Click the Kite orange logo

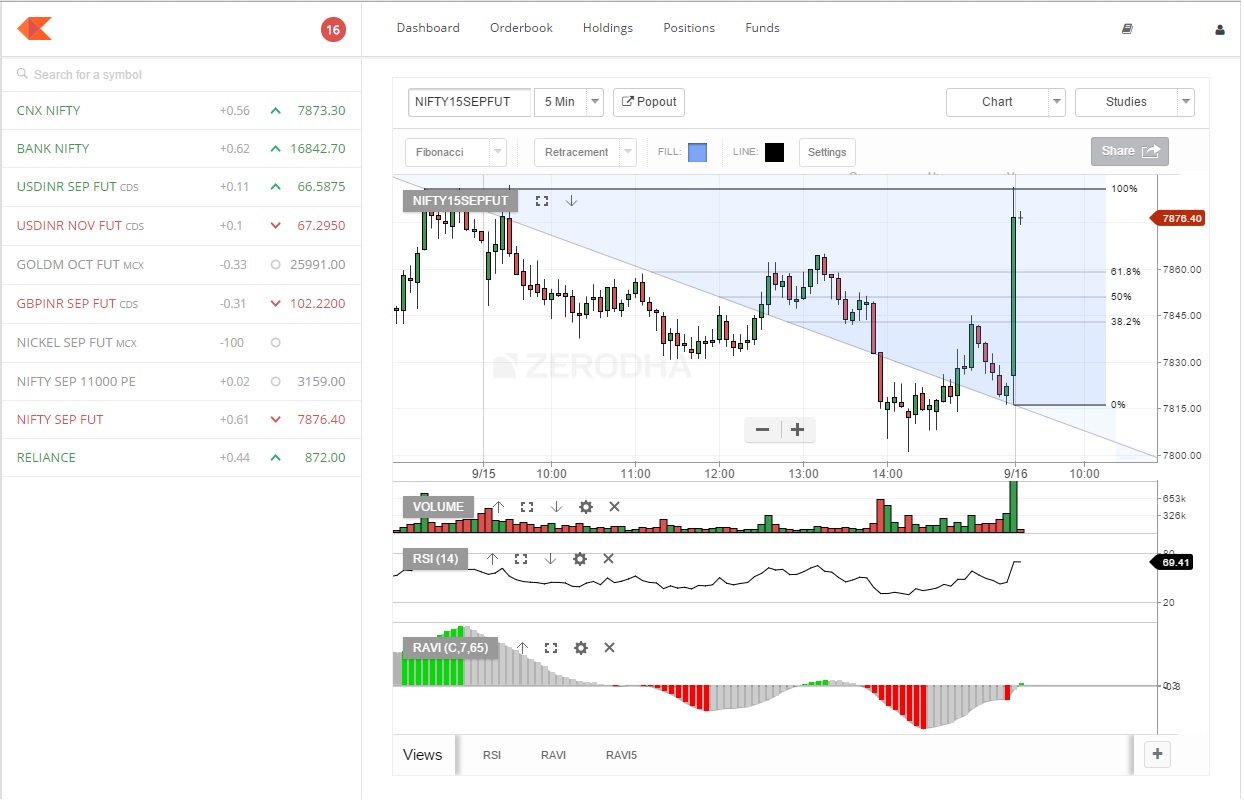coord(34,29)
